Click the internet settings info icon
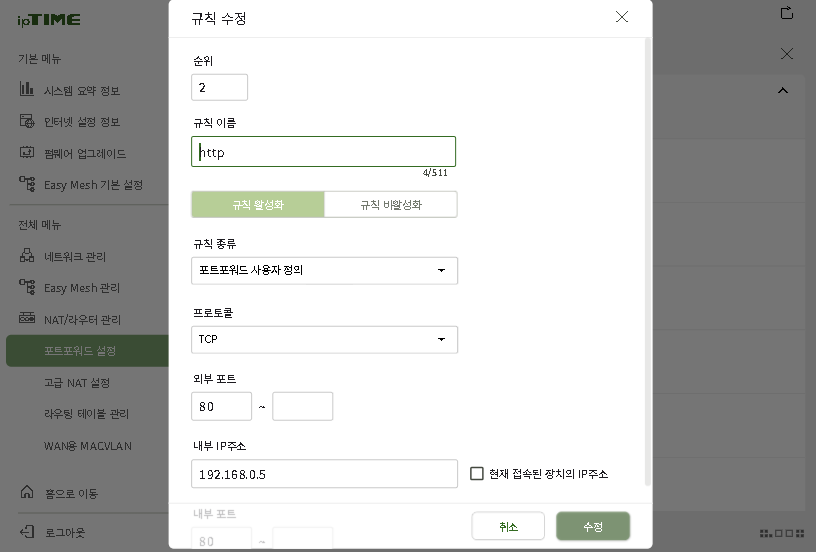816x552 pixels. pos(27,122)
